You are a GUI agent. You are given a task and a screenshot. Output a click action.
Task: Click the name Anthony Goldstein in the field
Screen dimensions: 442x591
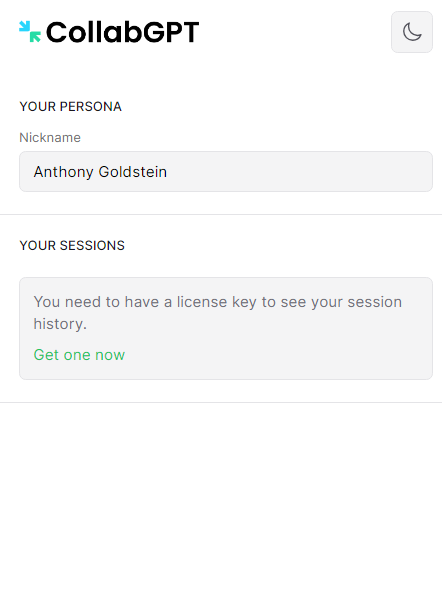click(100, 172)
